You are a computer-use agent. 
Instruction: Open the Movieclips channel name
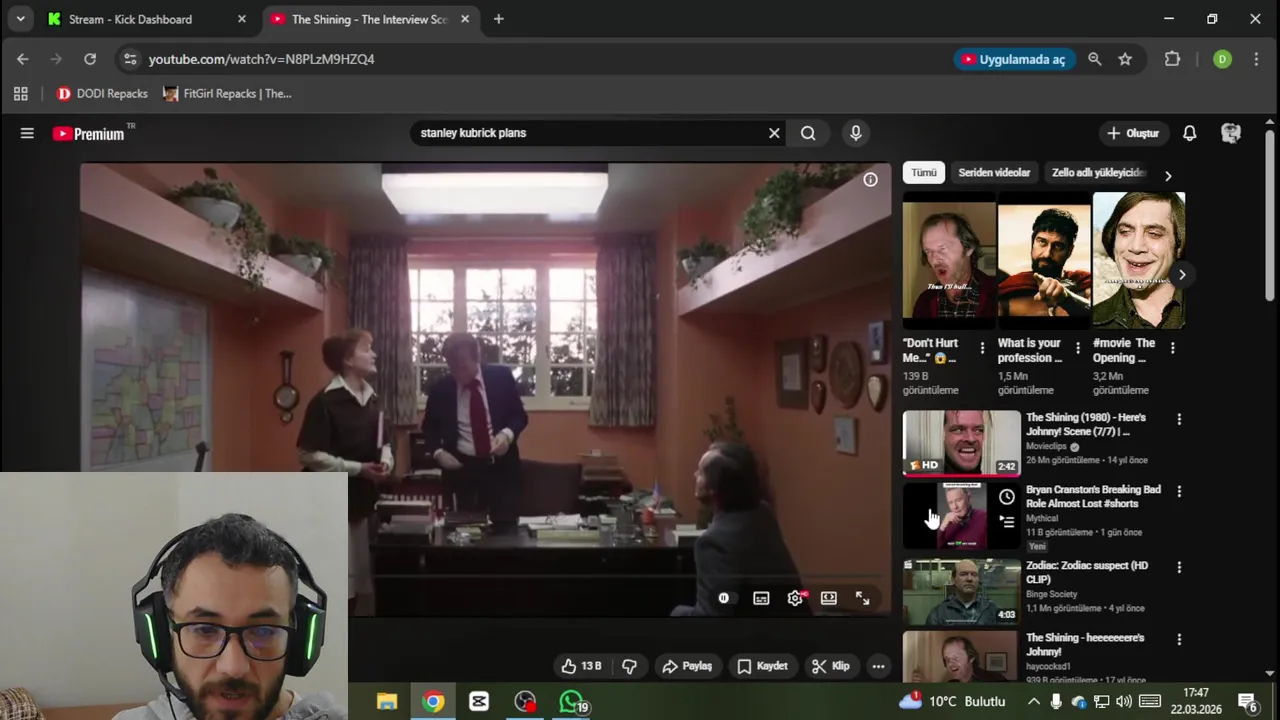1046,446
